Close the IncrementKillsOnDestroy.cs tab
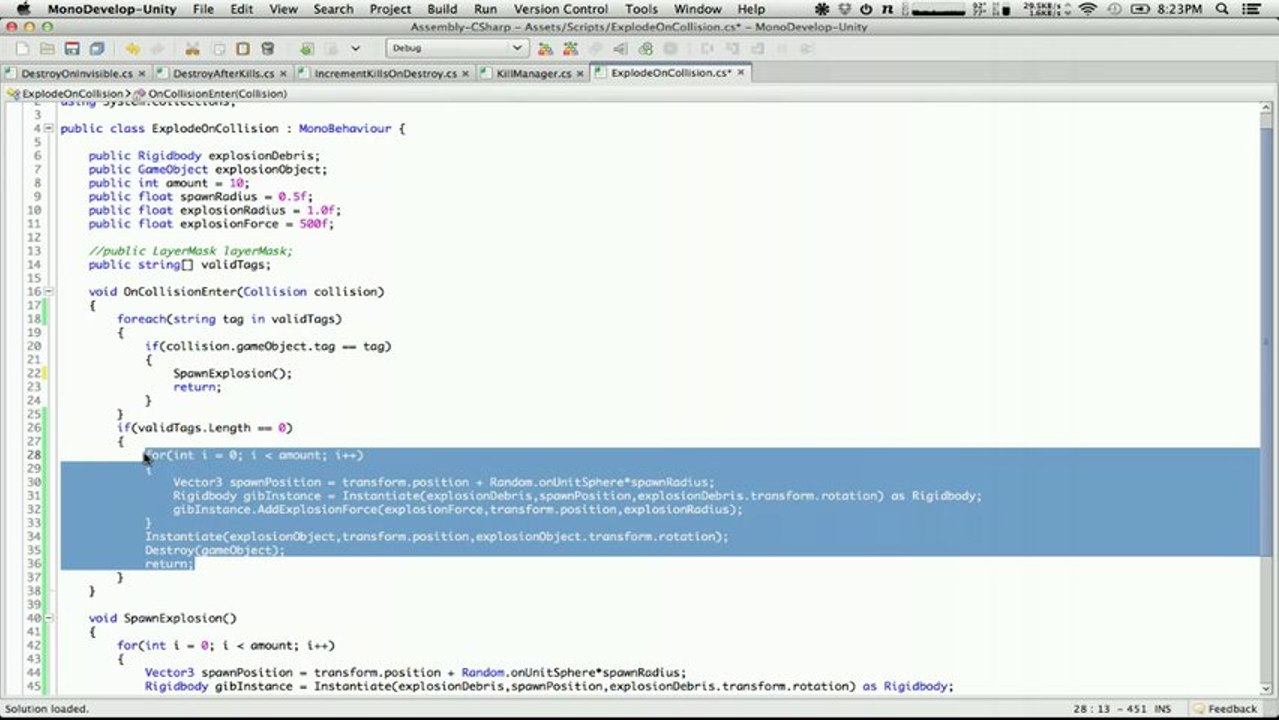Viewport: 1279px width, 720px height. pos(466,74)
